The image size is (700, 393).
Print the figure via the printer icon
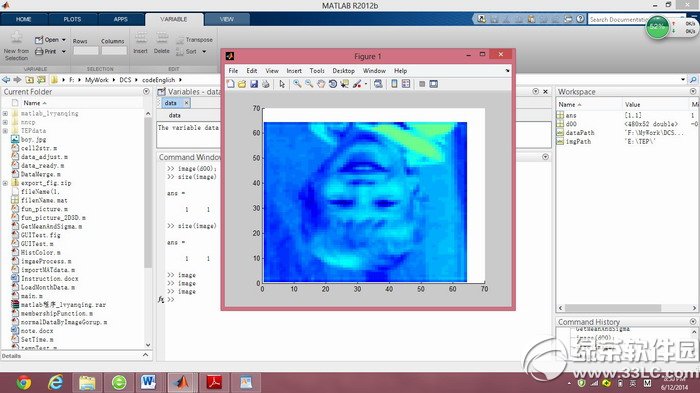click(266, 84)
